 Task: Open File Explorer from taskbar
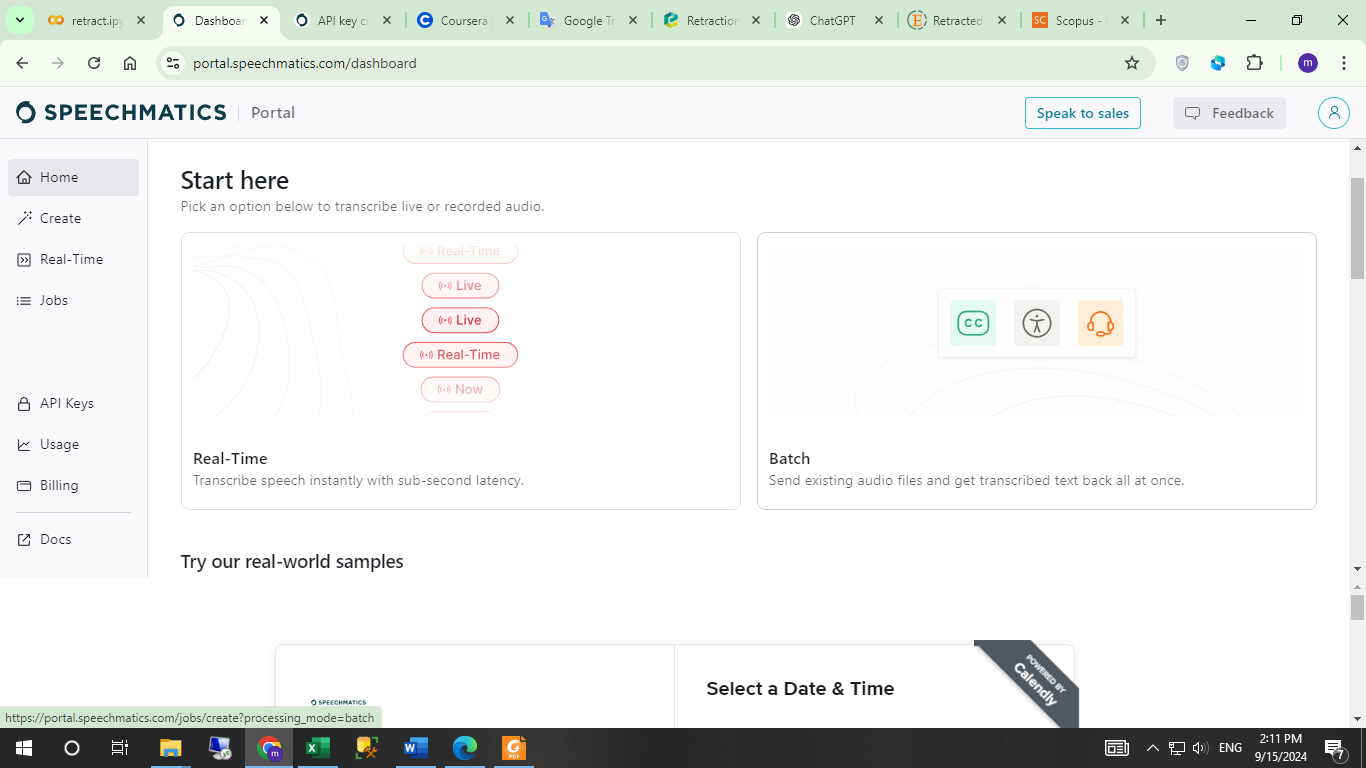[x=171, y=748]
